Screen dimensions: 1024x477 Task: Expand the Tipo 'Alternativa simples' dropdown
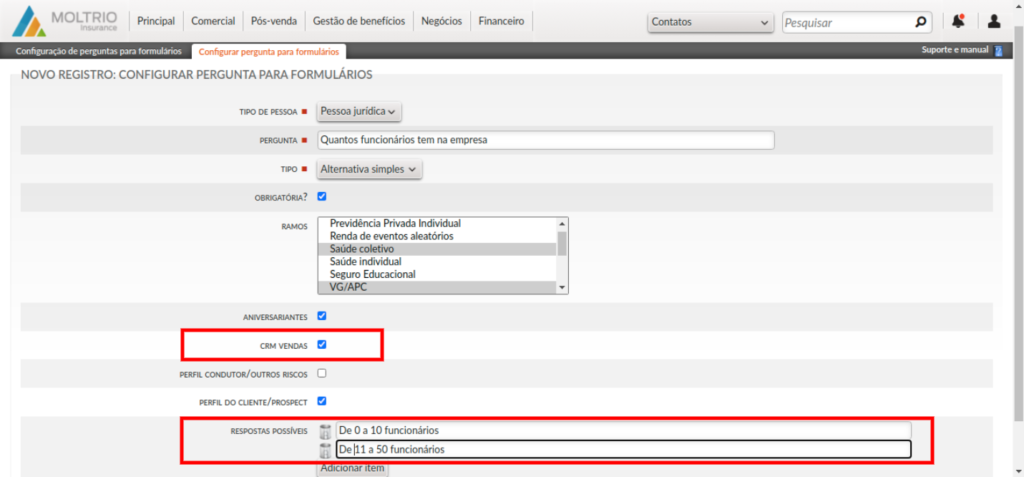[x=369, y=169]
